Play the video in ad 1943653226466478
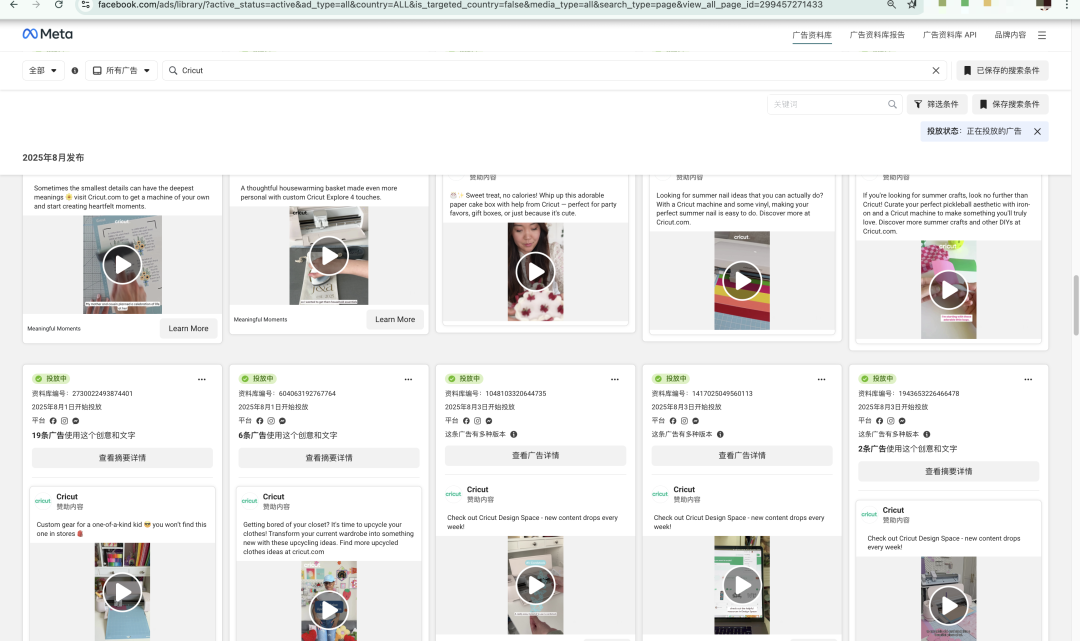1080x641 pixels. tap(949, 606)
